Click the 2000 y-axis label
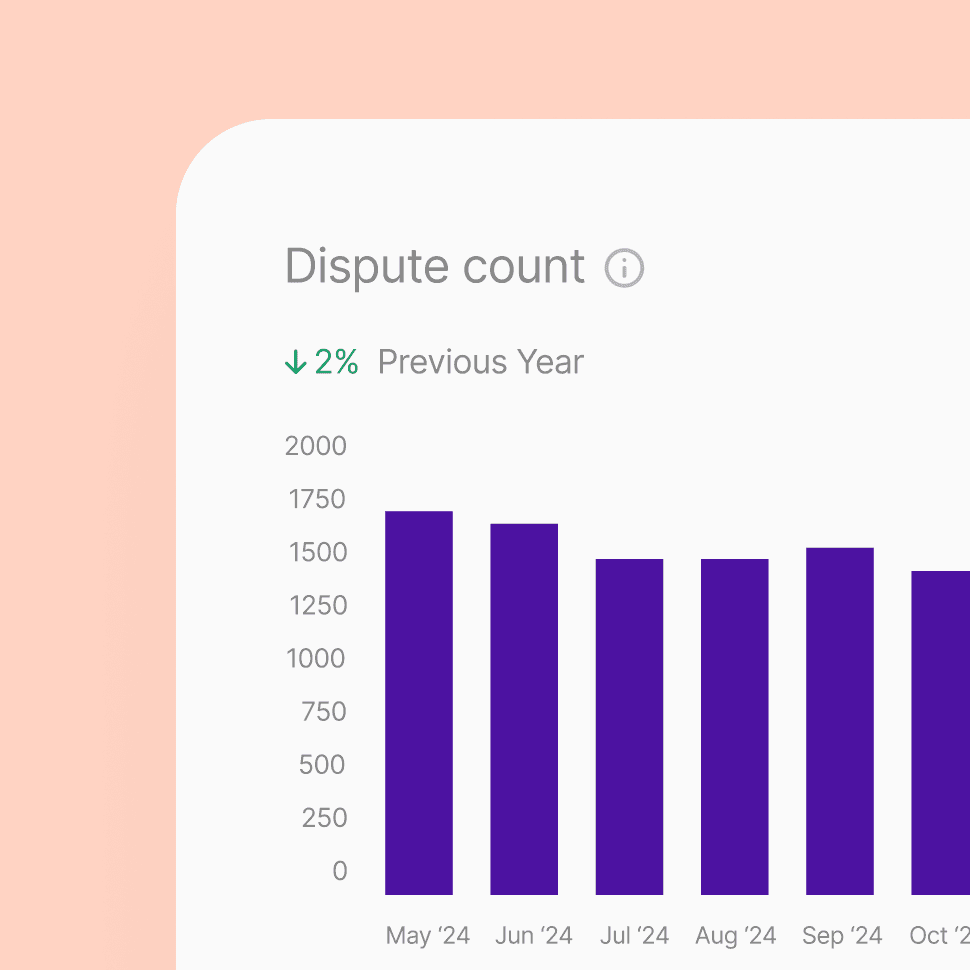Viewport: 970px width, 970px height. 316,446
